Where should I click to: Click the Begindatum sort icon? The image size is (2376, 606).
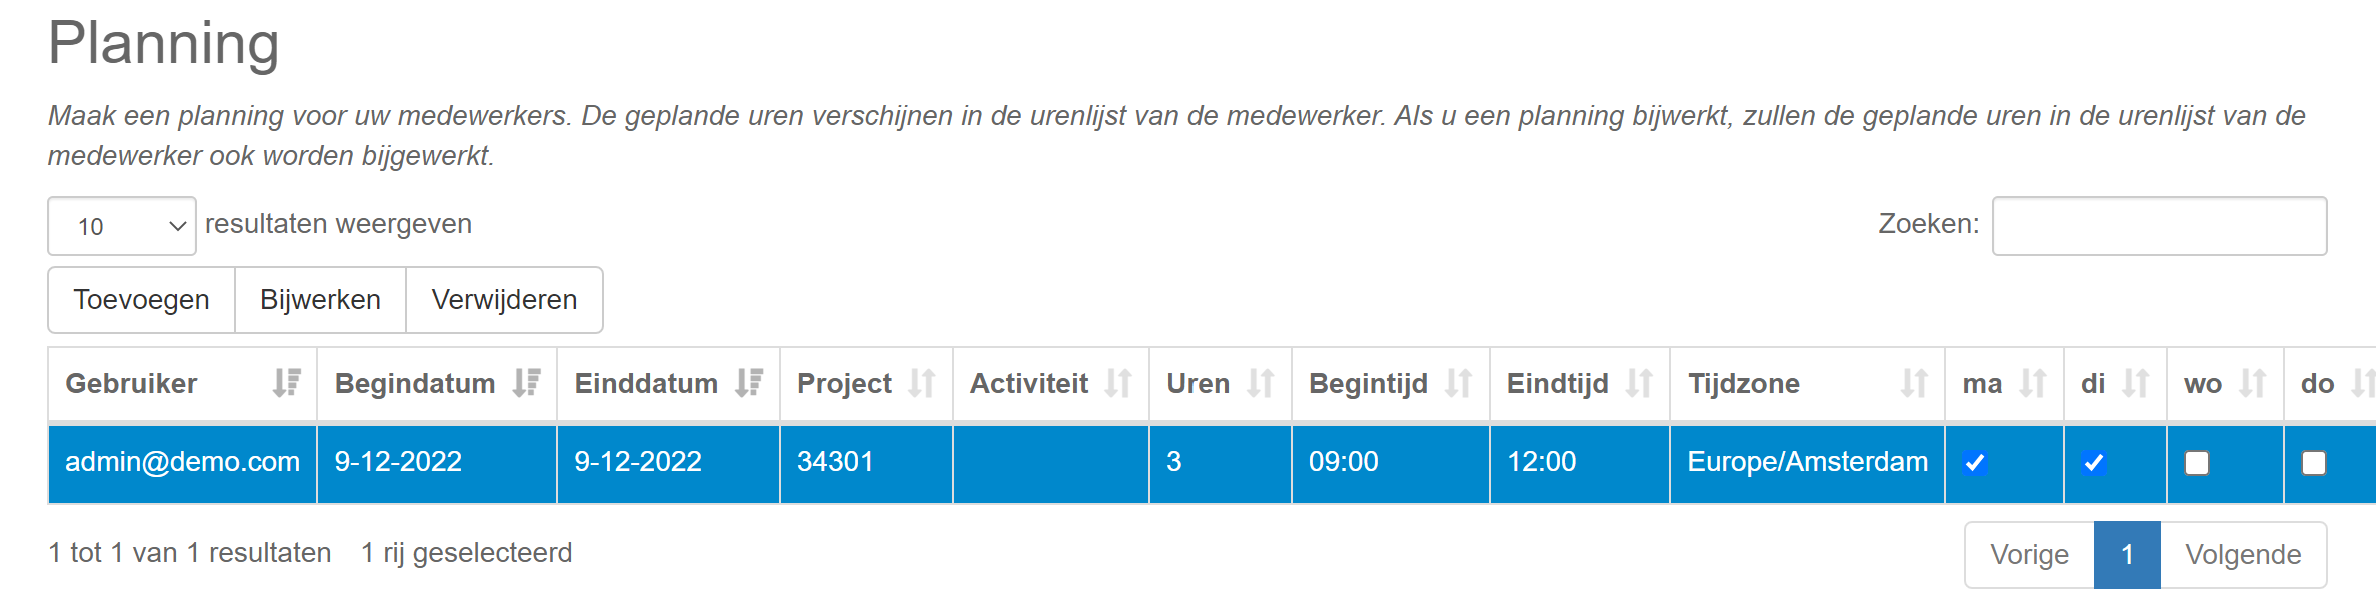click(x=526, y=383)
